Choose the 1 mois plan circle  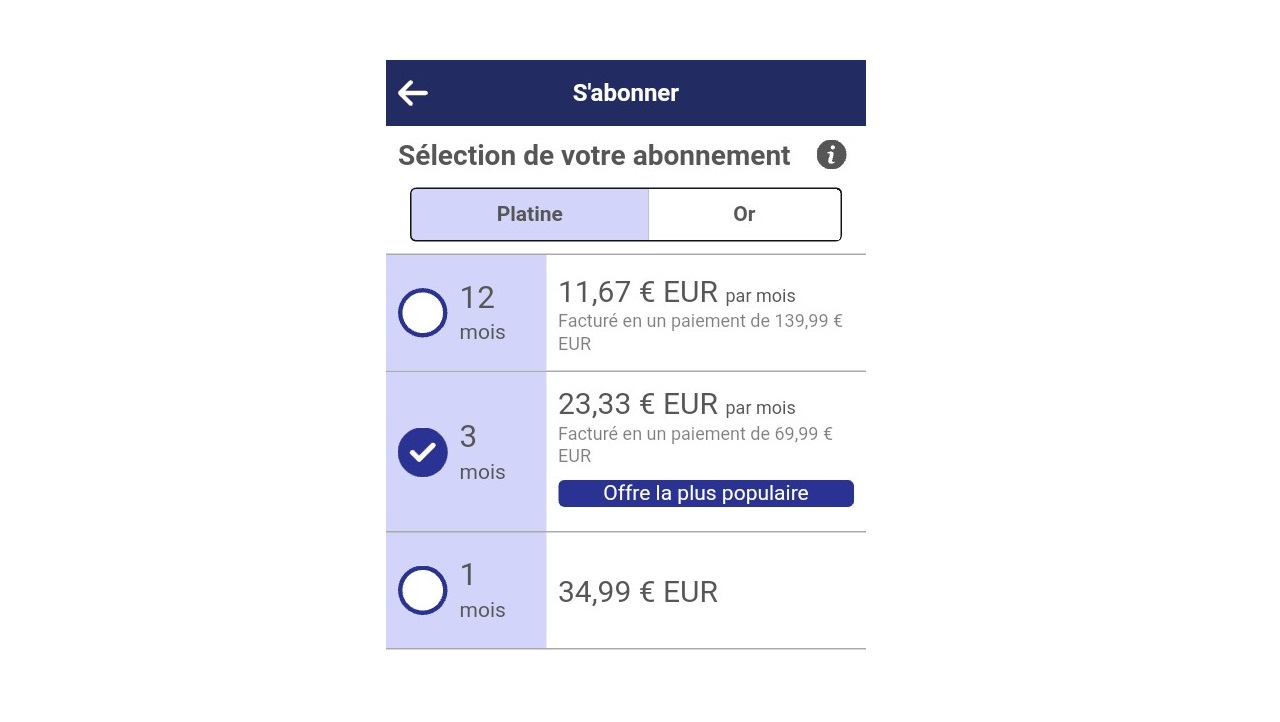click(x=422, y=590)
